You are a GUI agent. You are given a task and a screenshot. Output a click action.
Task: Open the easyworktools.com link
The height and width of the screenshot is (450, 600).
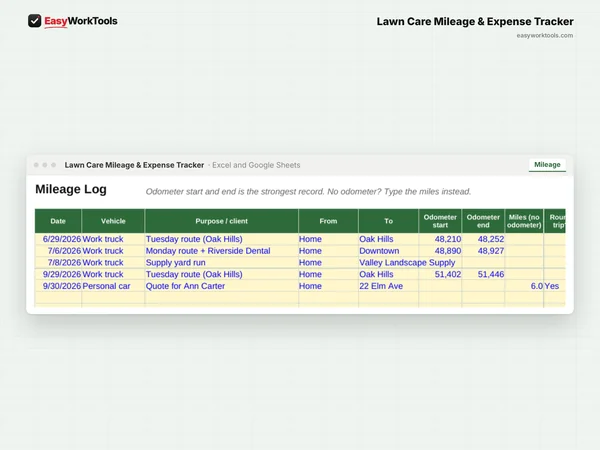tap(545, 36)
